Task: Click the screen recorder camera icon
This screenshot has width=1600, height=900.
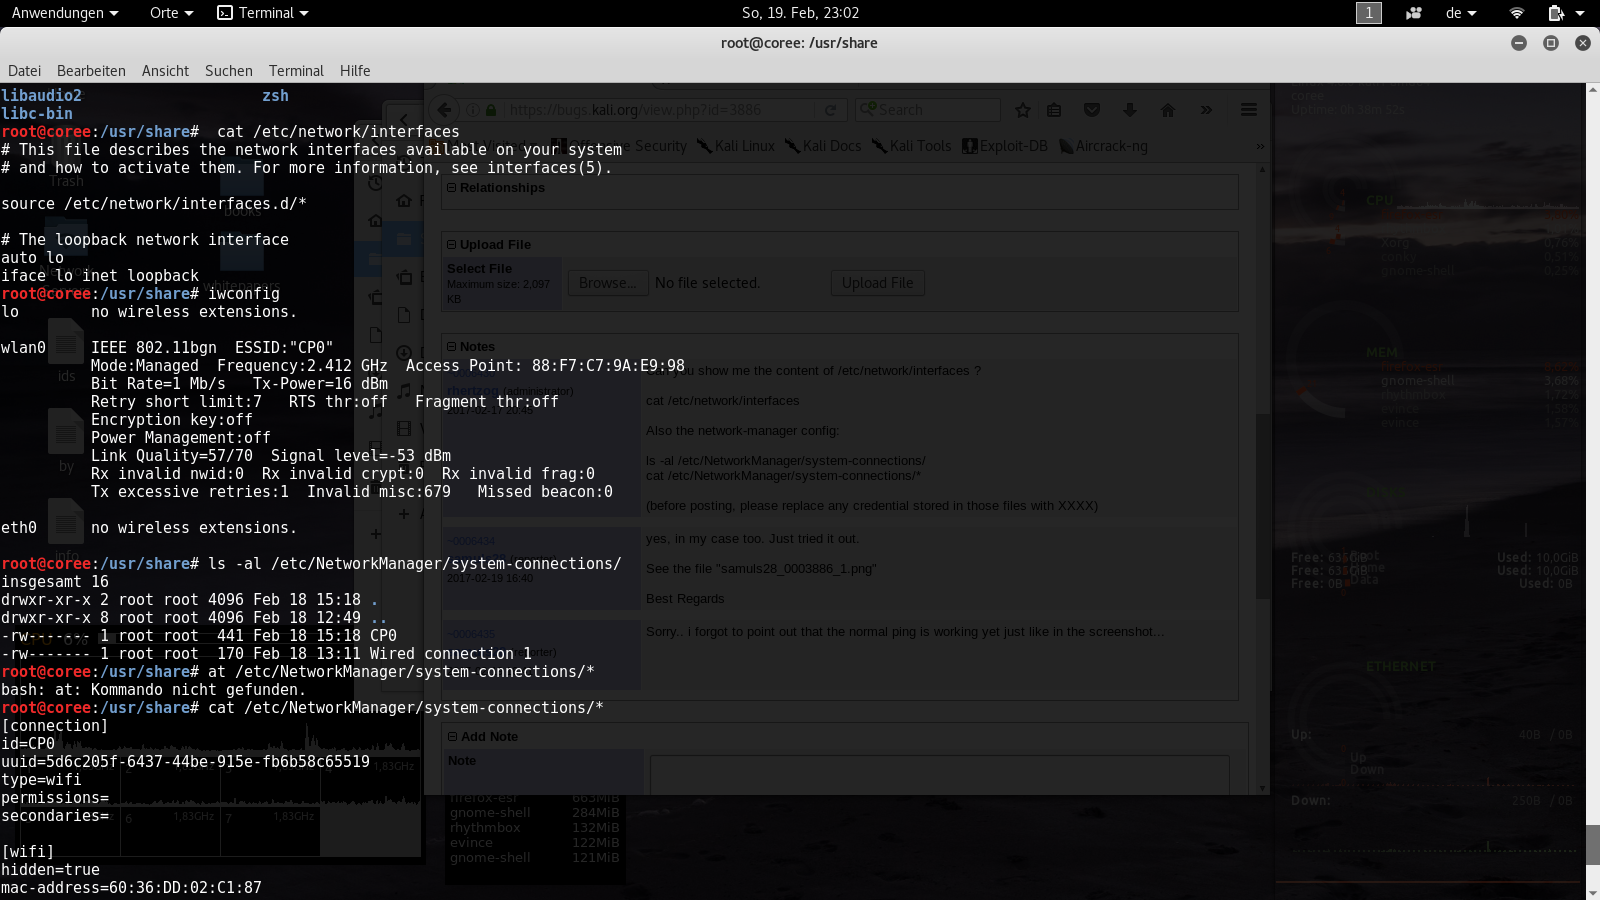Action: click(1413, 13)
